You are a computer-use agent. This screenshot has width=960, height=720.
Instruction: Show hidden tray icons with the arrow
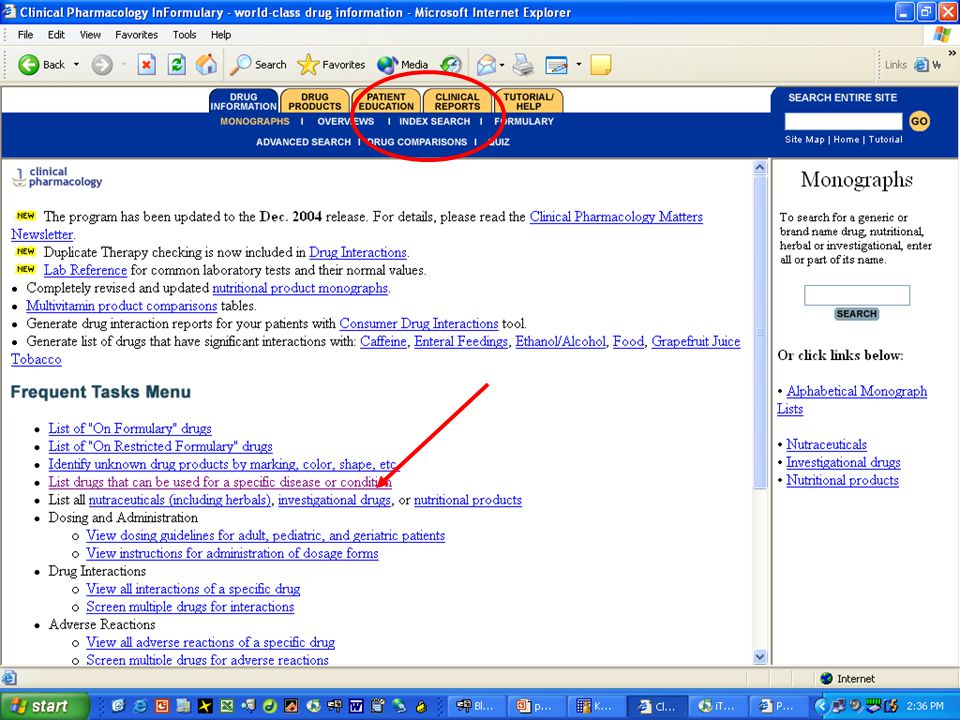tap(822, 706)
